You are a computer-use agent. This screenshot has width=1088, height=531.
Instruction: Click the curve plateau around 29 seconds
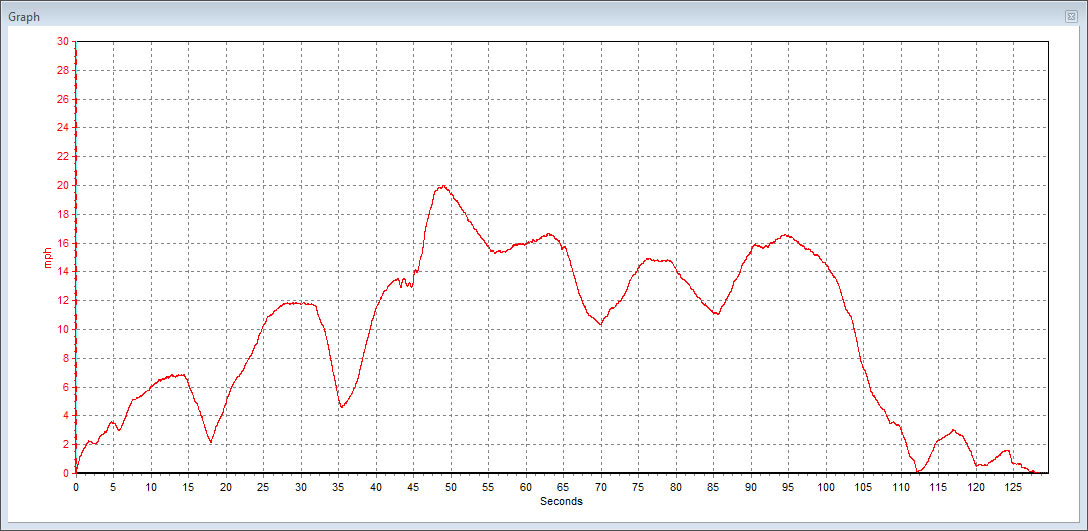pyautogui.click(x=293, y=303)
